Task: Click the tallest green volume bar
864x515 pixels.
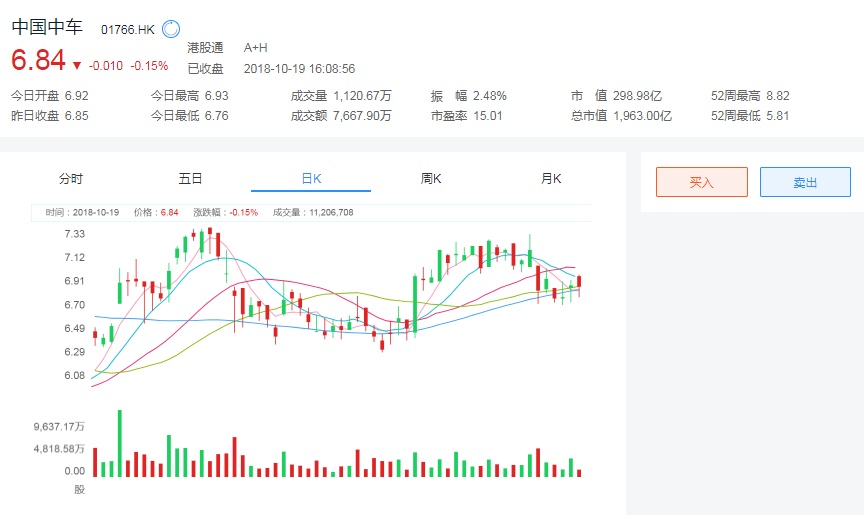Action: tap(120, 443)
